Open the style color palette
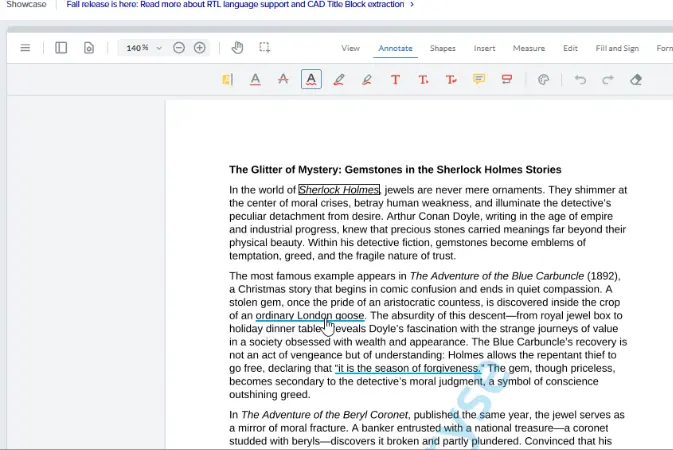Viewport: 673px width, 450px height. click(x=543, y=79)
